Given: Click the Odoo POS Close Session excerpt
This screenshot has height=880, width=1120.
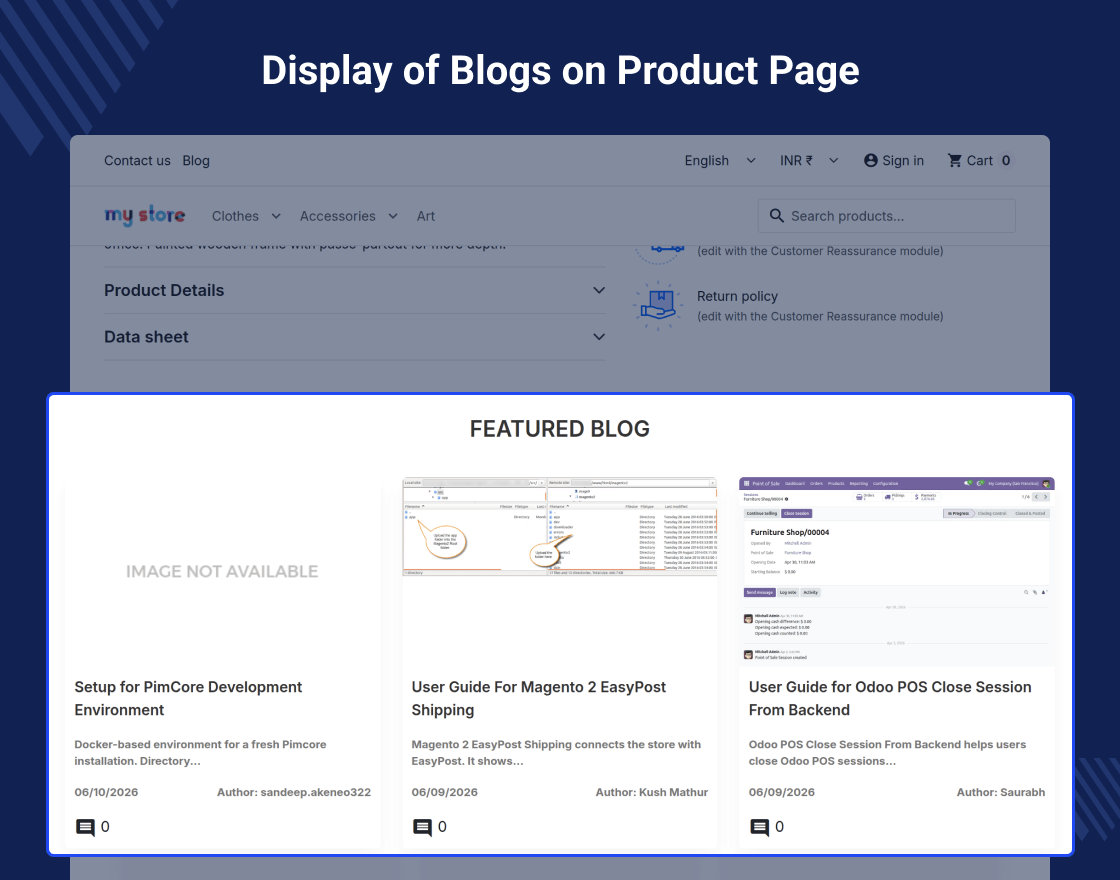Looking at the screenshot, I should click(x=887, y=753).
